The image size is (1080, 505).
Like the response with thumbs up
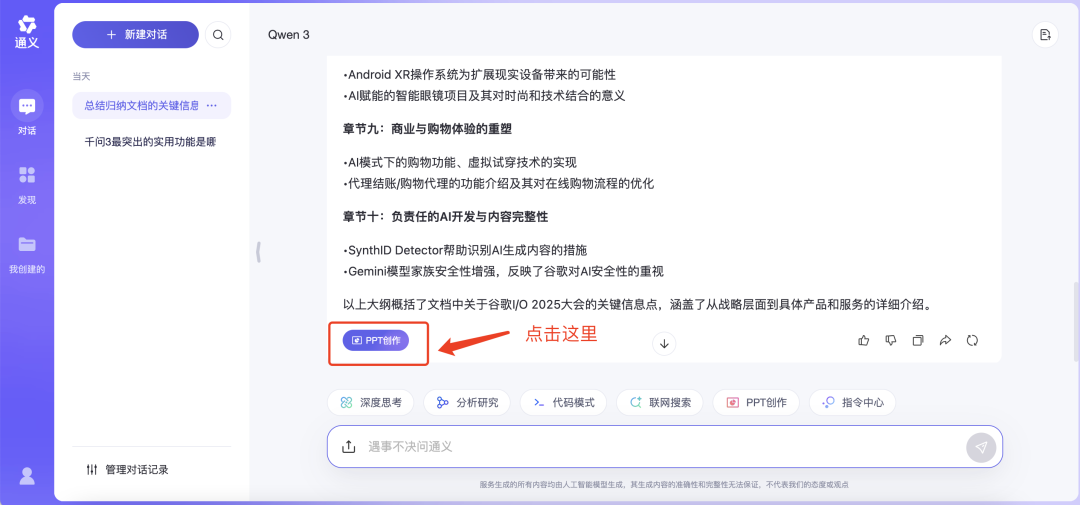tap(864, 340)
